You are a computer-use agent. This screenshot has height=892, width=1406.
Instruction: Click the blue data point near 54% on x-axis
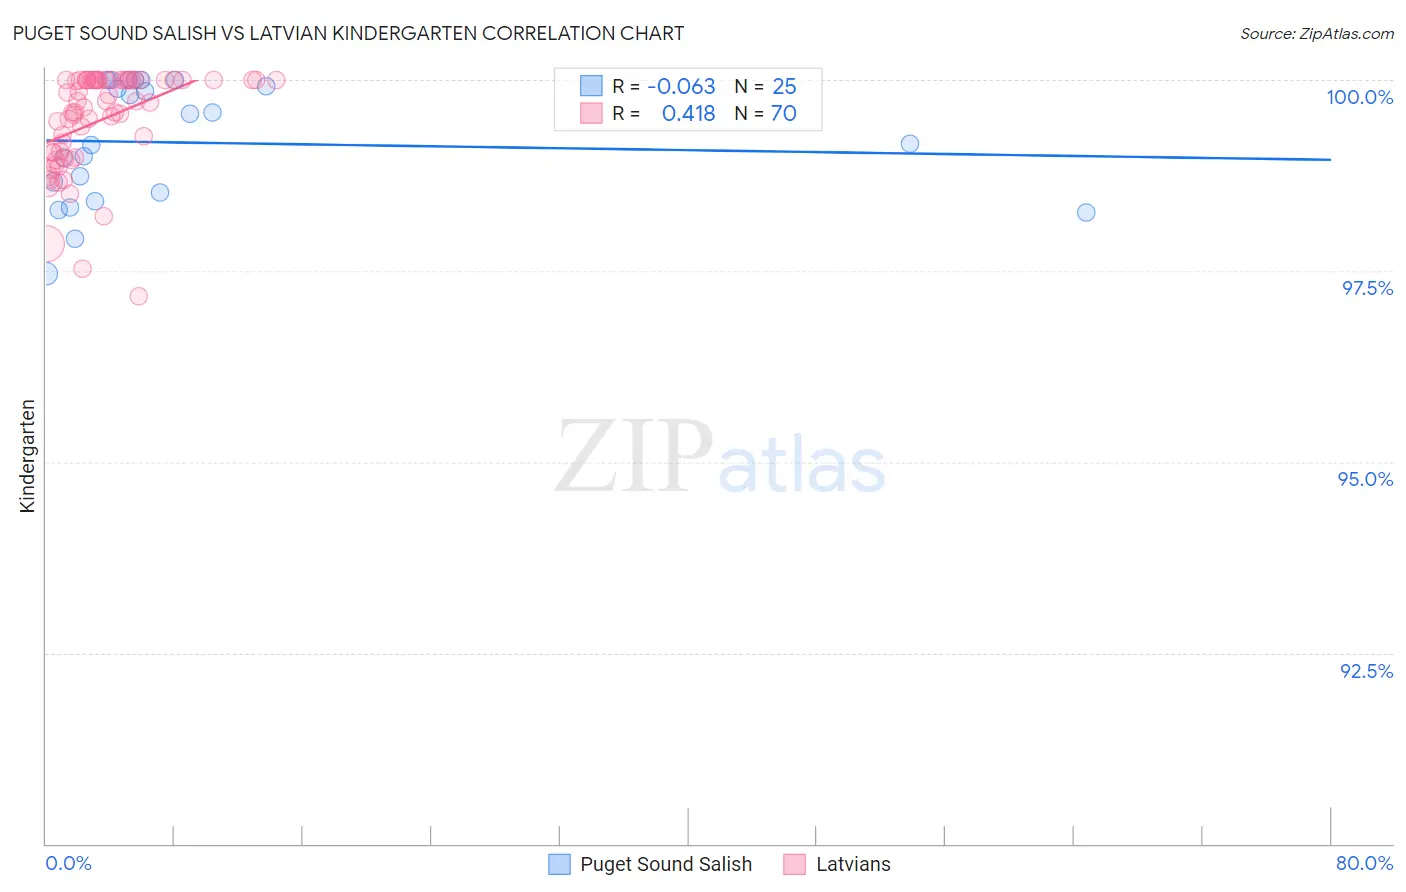[910, 144]
